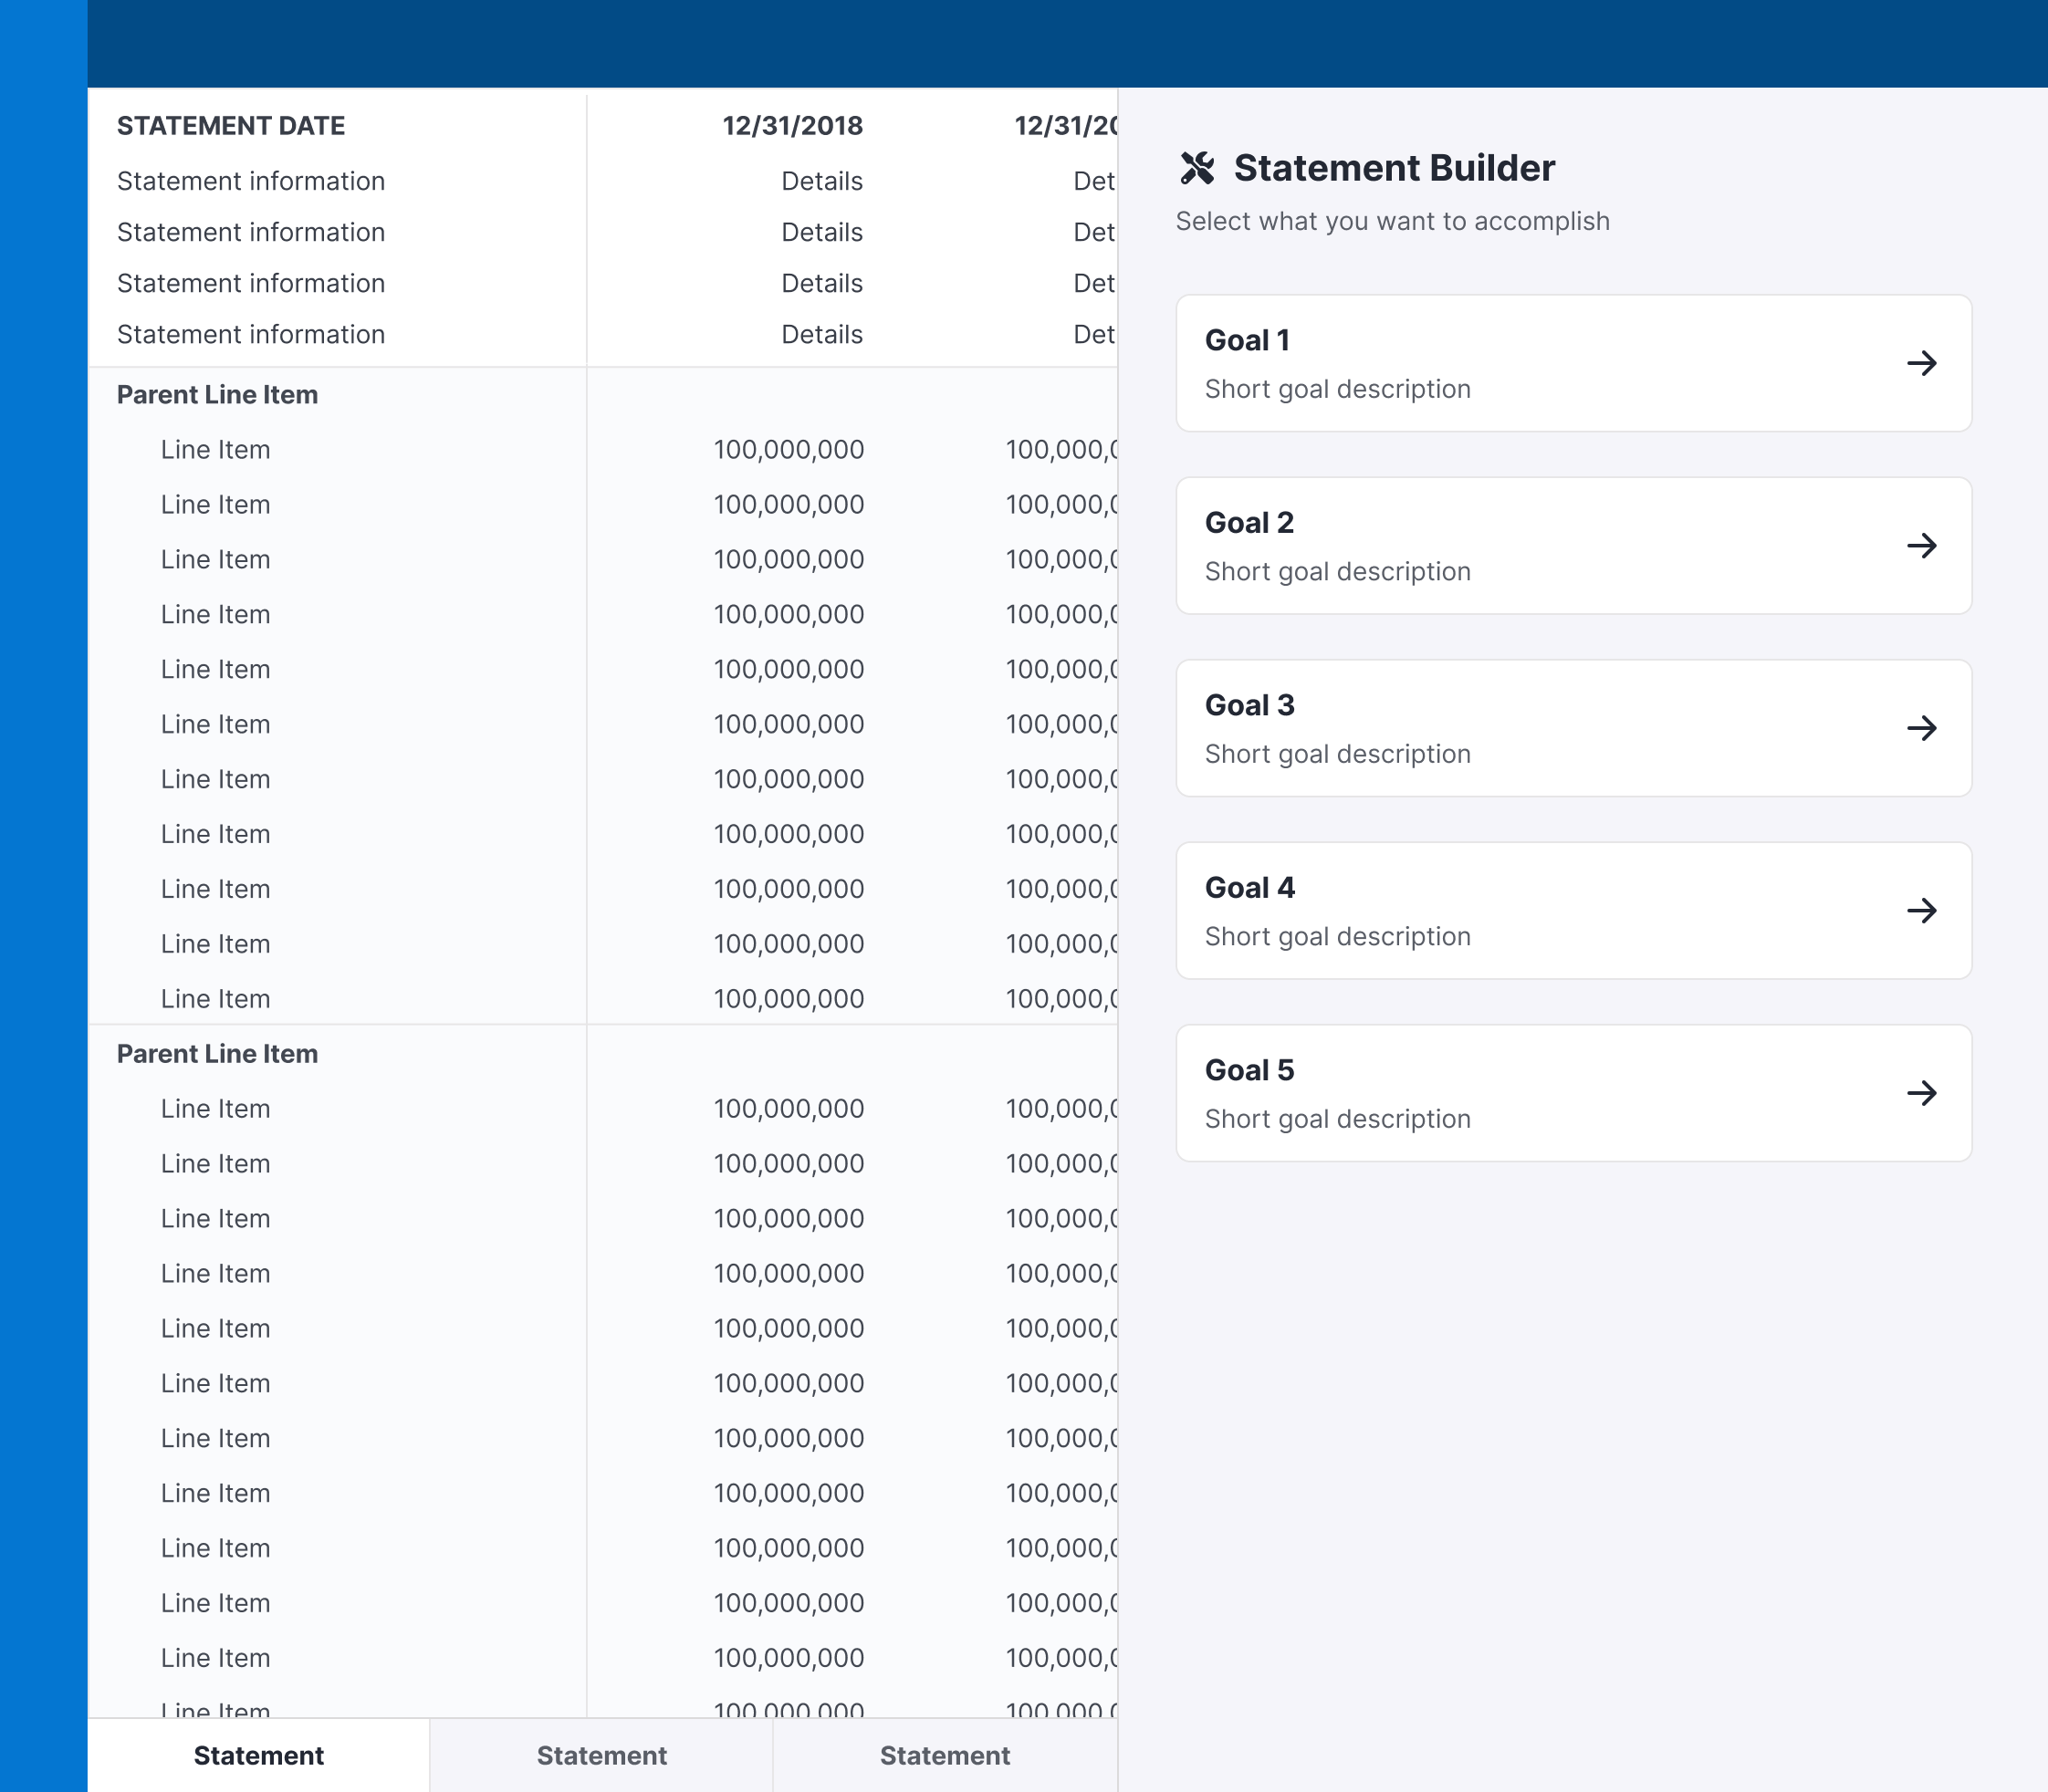Click the arrow icon on Goal 1
This screenshot has height=1792, width=2048.
click(1921, 363)
